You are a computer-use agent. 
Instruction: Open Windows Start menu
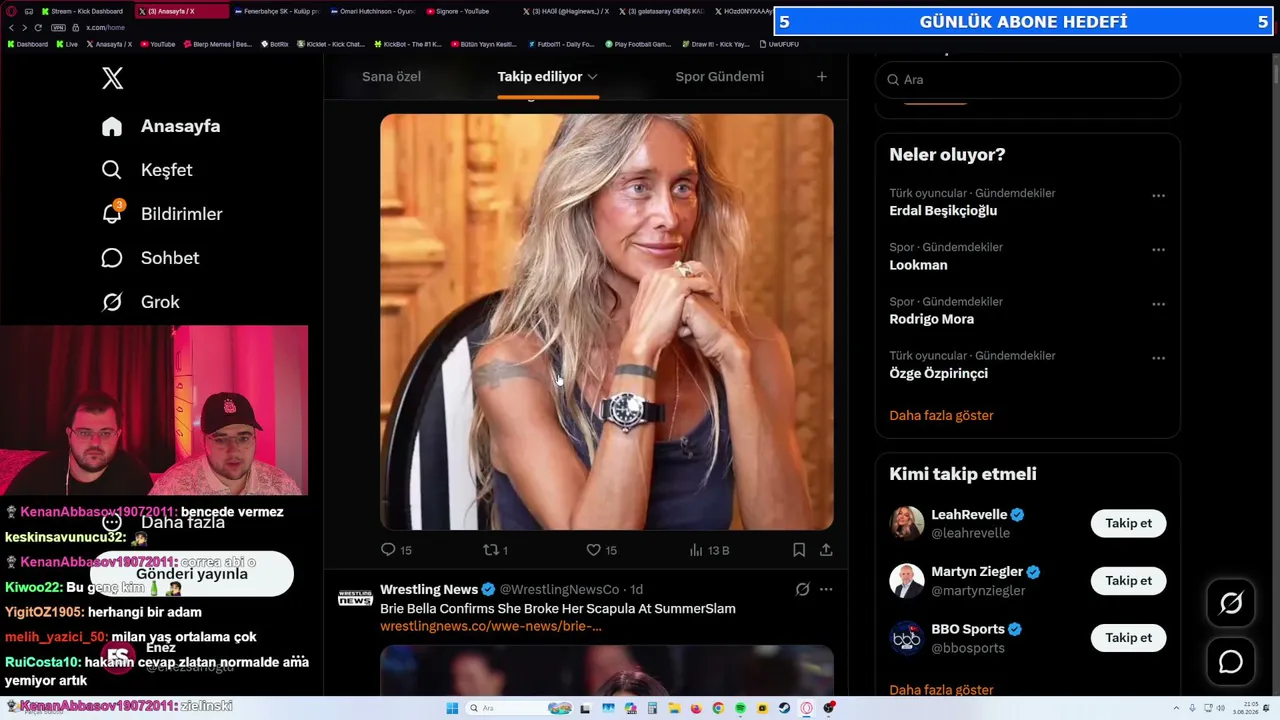[x=452, y=708]
